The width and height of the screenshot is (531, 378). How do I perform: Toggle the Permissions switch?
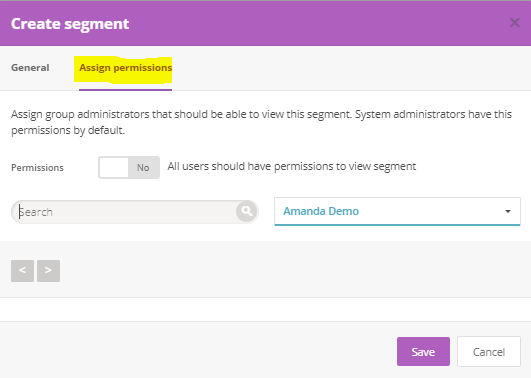tap(129, 167)
